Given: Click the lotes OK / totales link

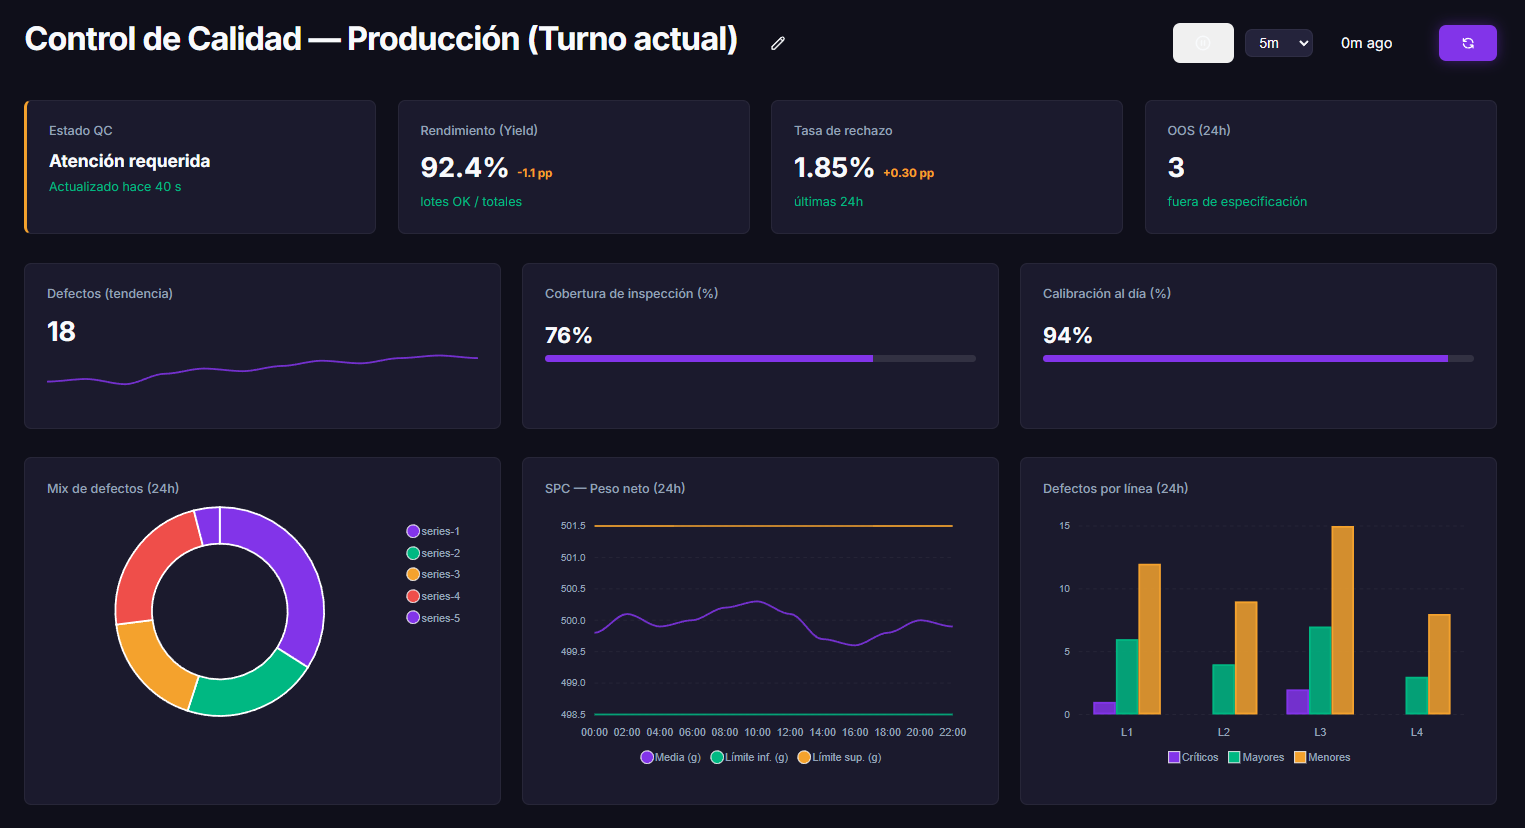Looking at the screenshot, I should click(471, 201).
